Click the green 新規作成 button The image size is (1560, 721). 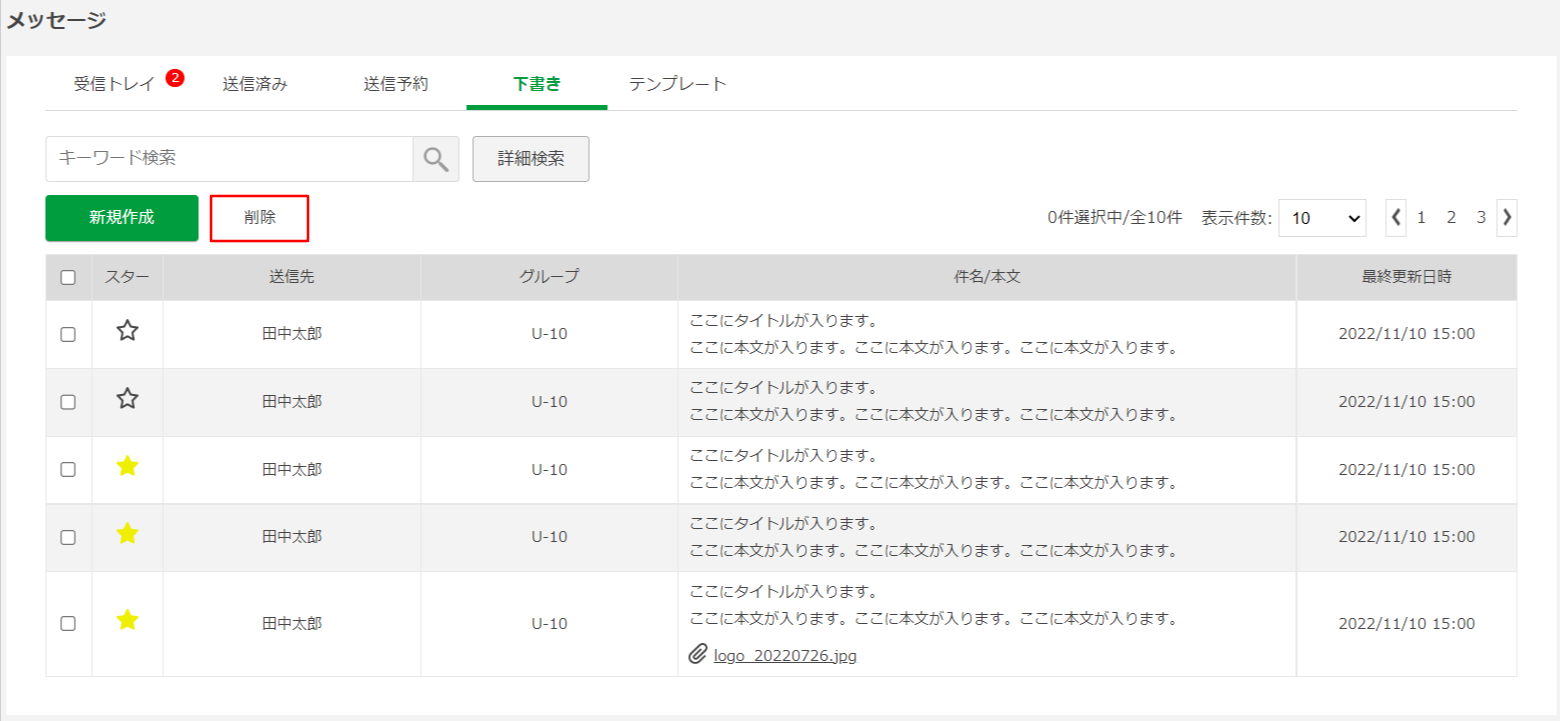[122, 218]
